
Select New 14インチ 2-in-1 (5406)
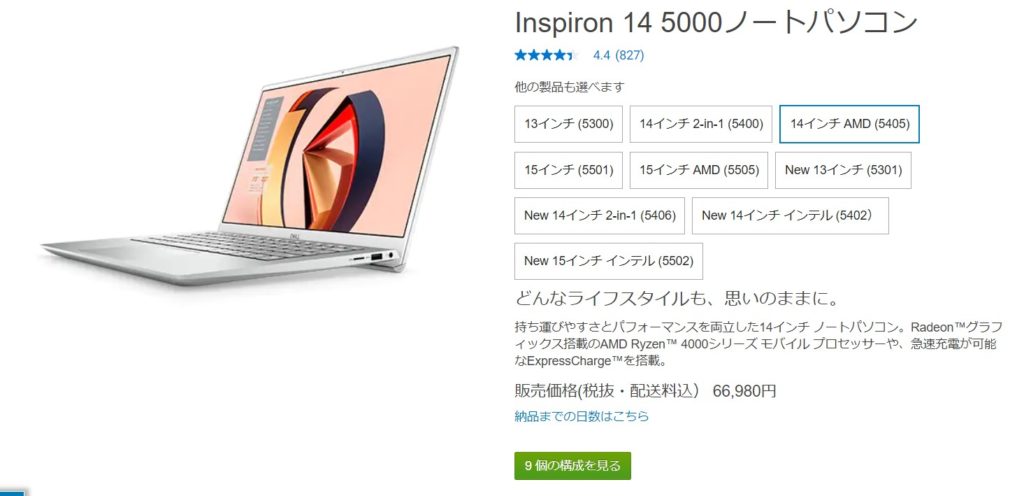[x=600, y=215]
